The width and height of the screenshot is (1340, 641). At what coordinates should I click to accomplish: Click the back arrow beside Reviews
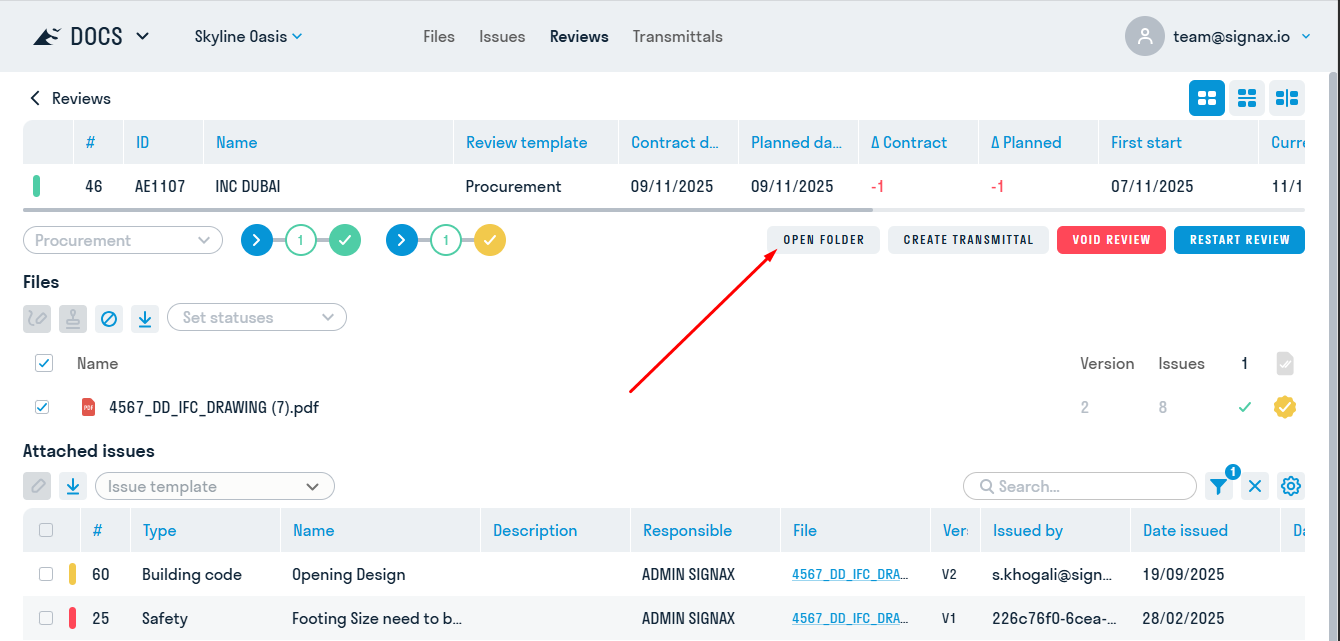[35, 98]
